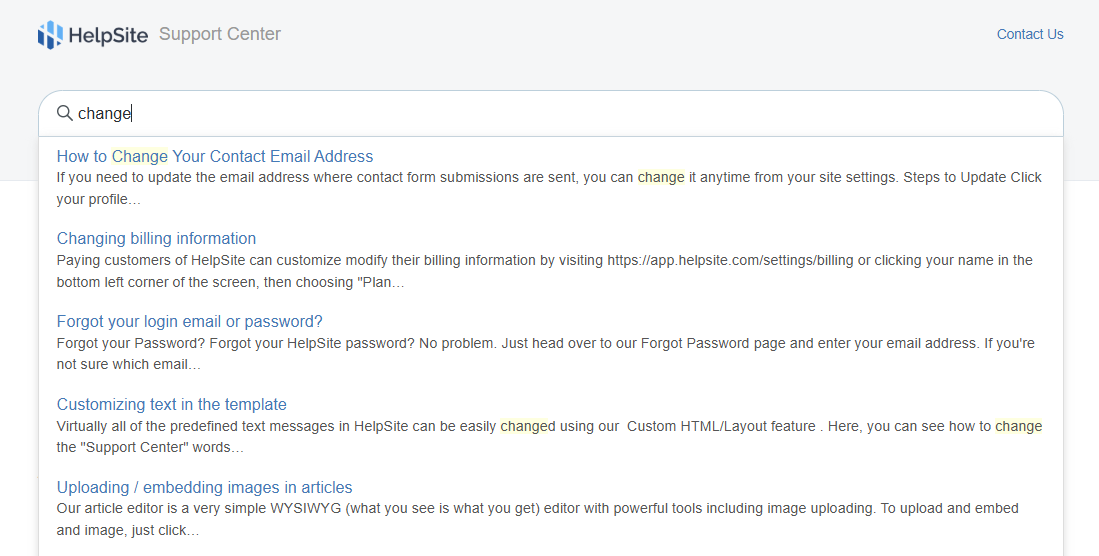This screenshot has width=1099, height=556.
Task: Click the HelpSite brand name text
Action: tap(109, 35)
